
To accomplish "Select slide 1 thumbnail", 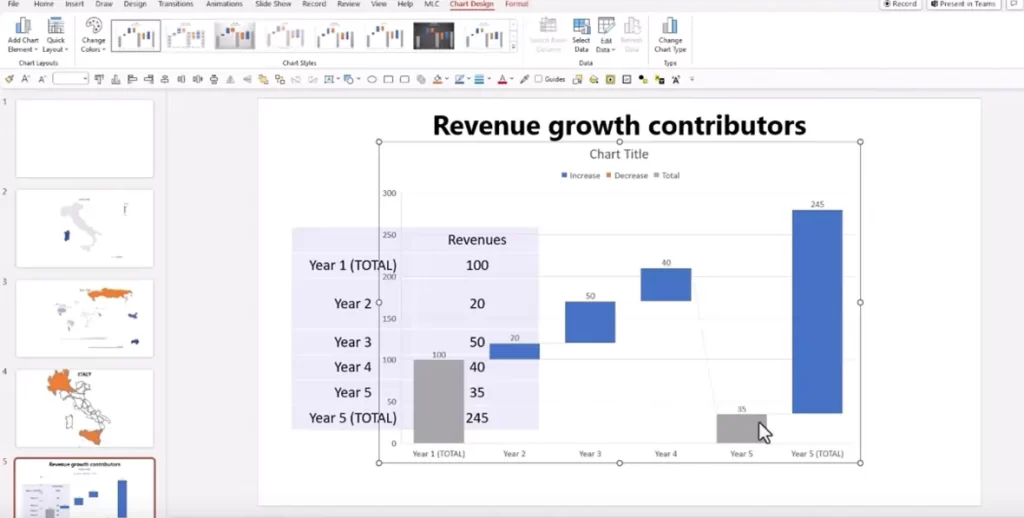I will [x=84, y=138].
